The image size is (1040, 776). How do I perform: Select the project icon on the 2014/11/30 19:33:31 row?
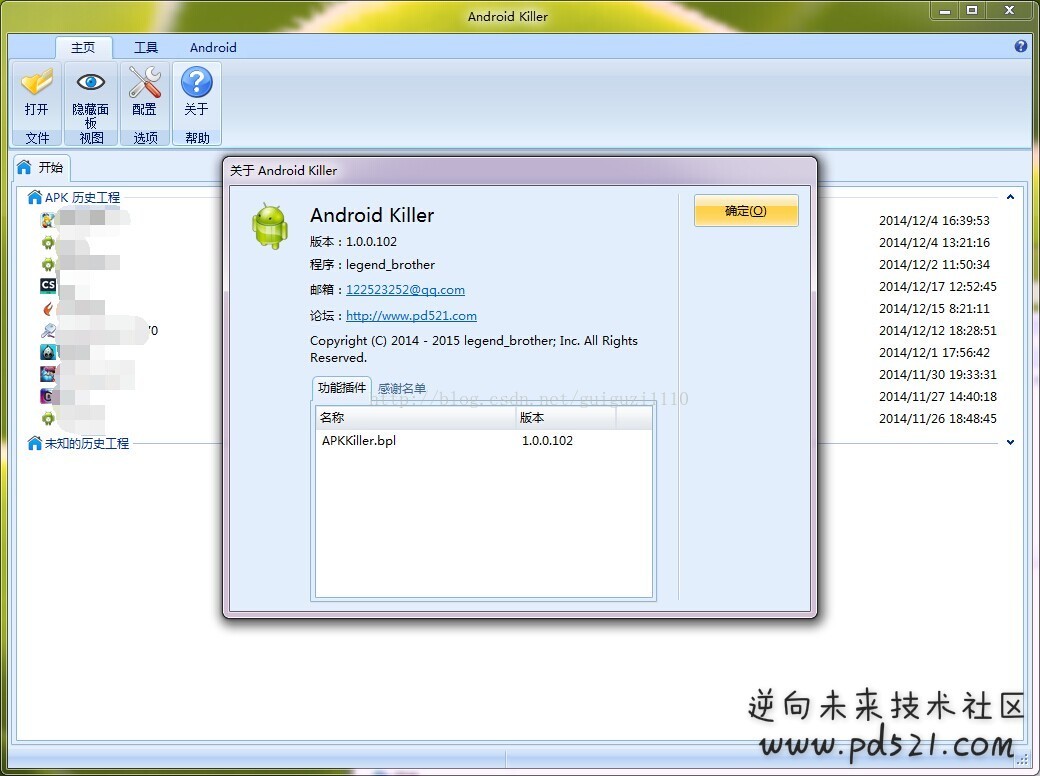pos(48,374)
